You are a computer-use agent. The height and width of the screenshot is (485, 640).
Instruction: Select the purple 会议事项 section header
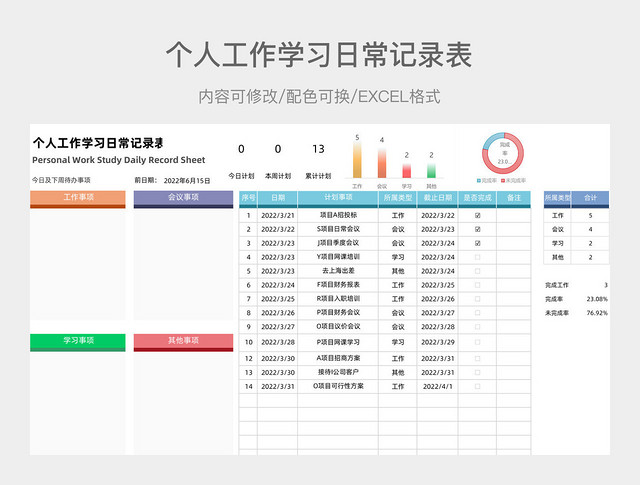pos(183,199)
